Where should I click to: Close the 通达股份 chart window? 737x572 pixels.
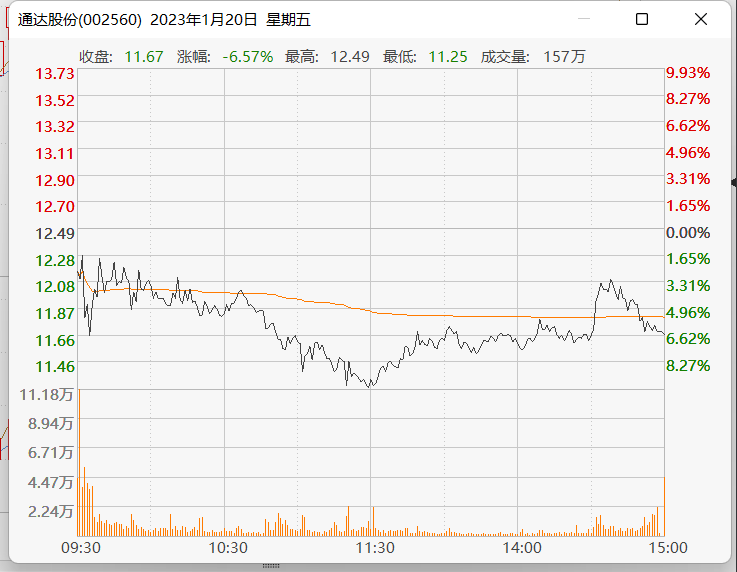pos(700,19)
